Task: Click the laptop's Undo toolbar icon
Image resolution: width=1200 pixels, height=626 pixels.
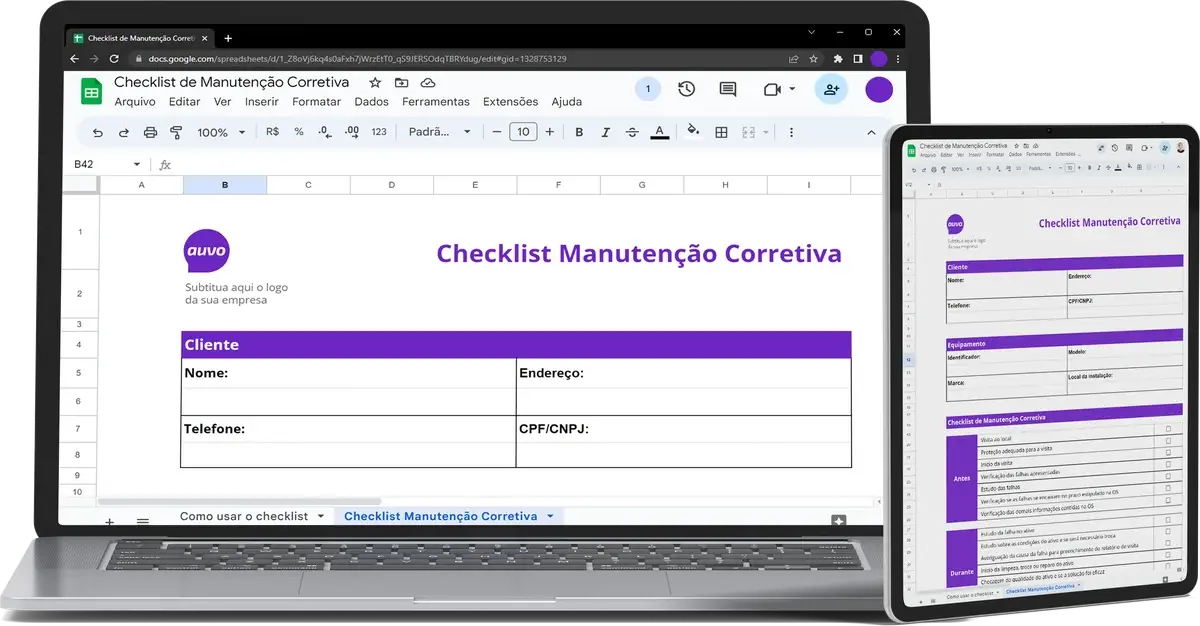Action: (97, 132)
